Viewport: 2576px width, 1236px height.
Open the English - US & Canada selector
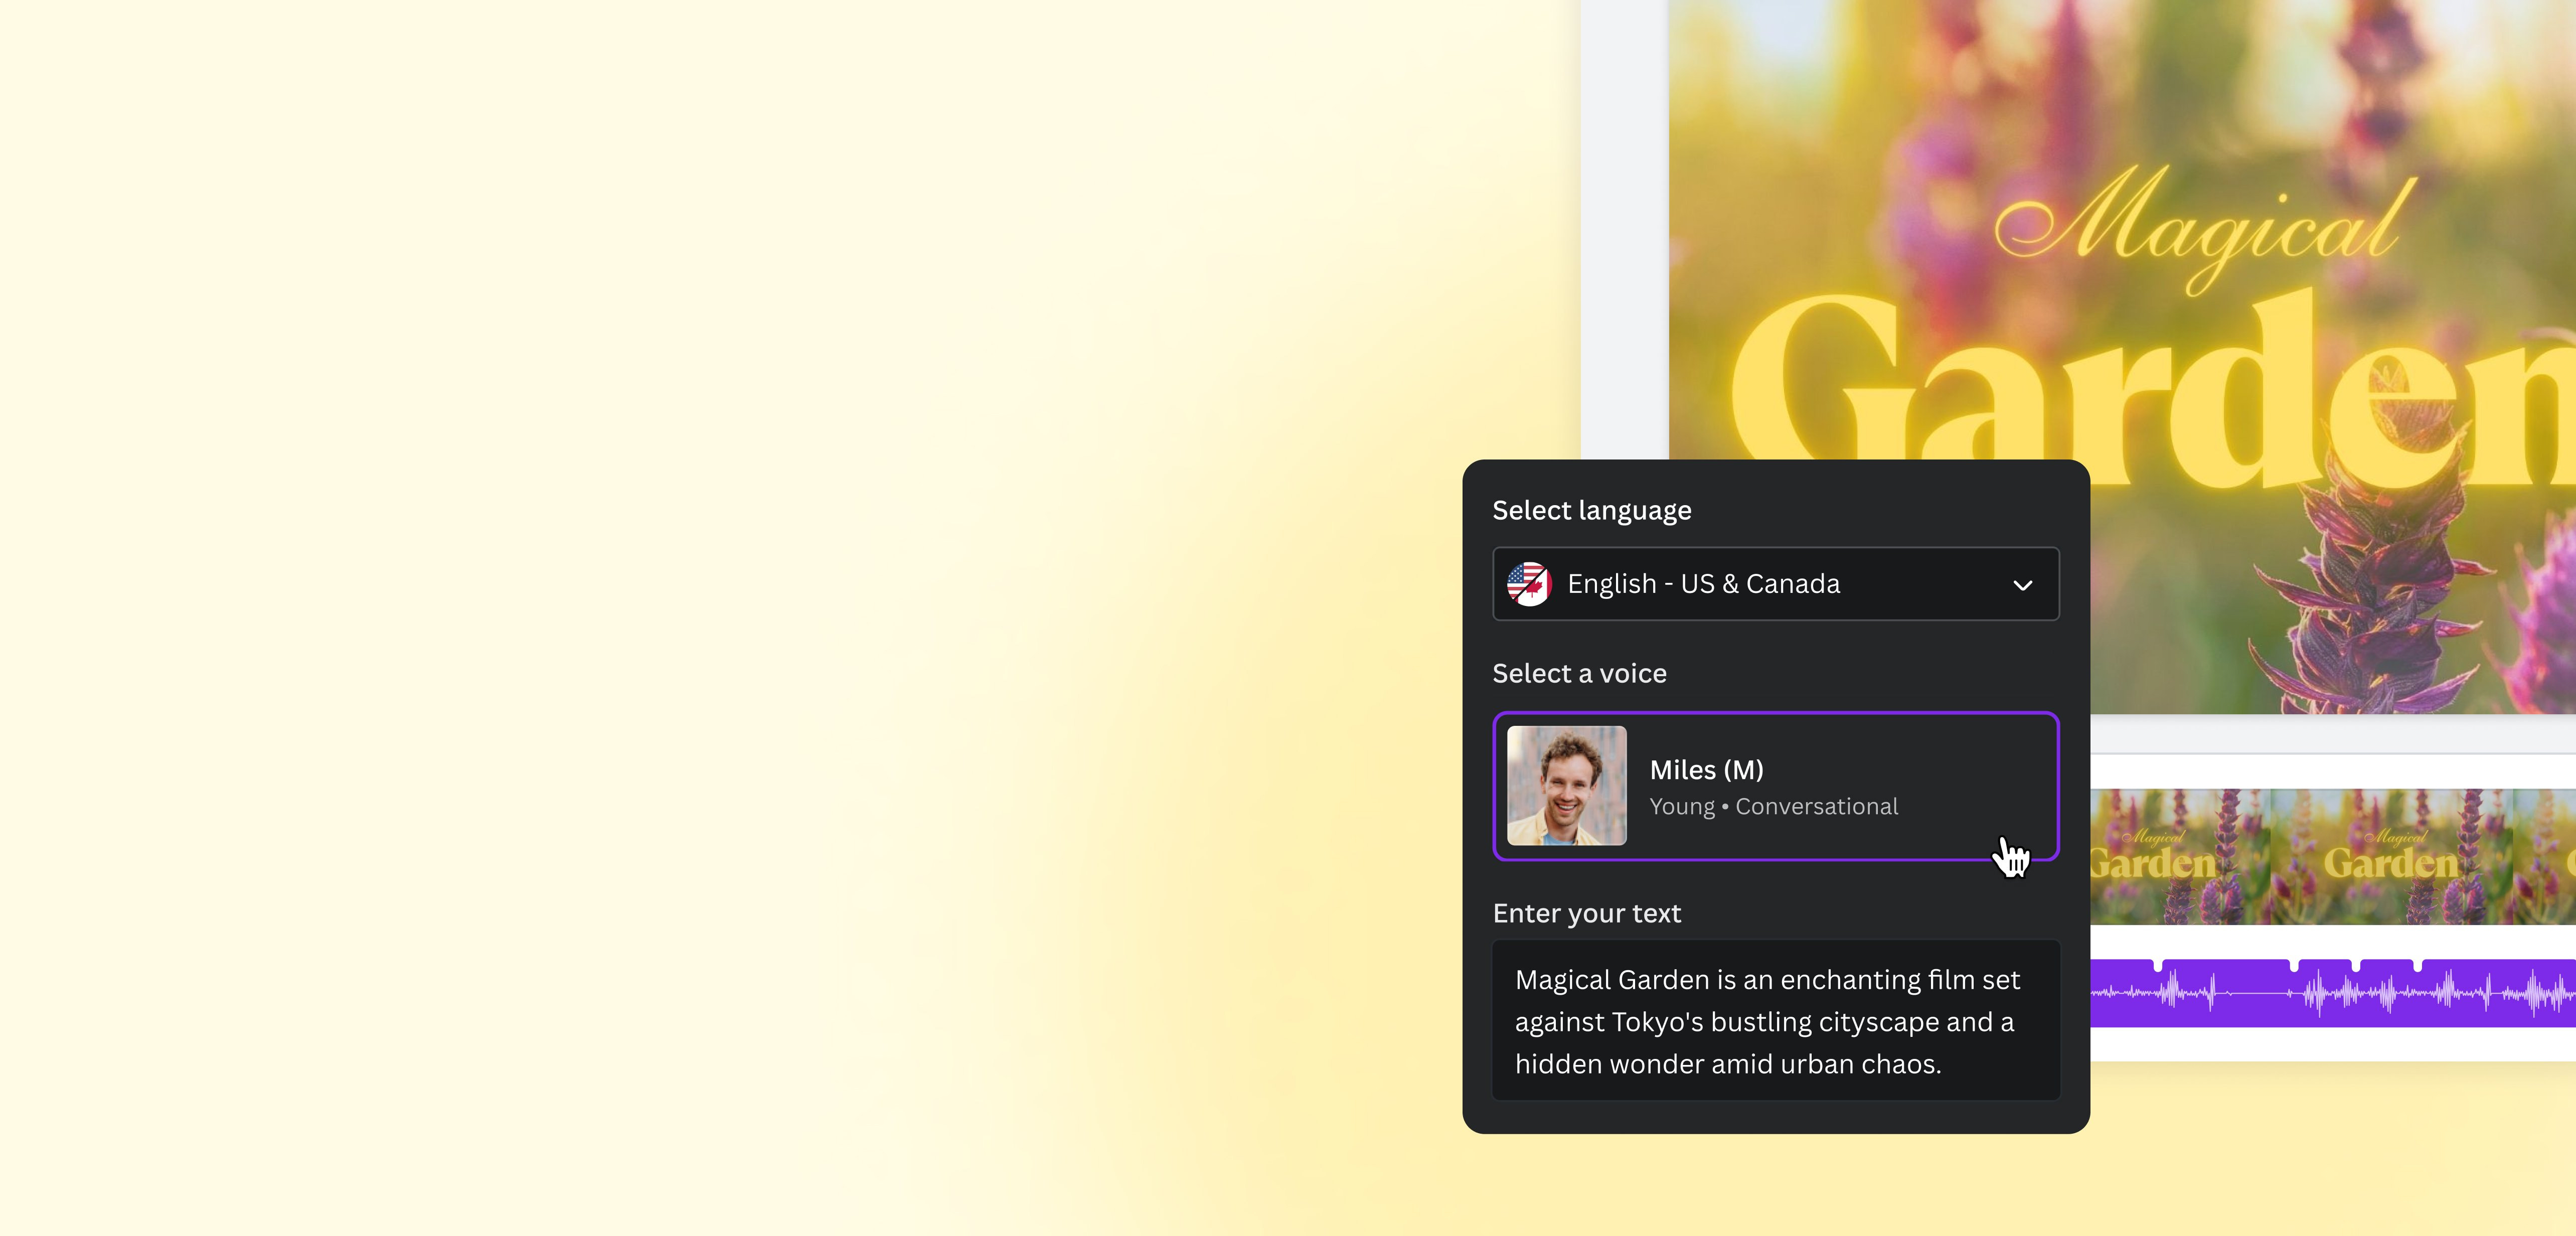coord(1775,584)
